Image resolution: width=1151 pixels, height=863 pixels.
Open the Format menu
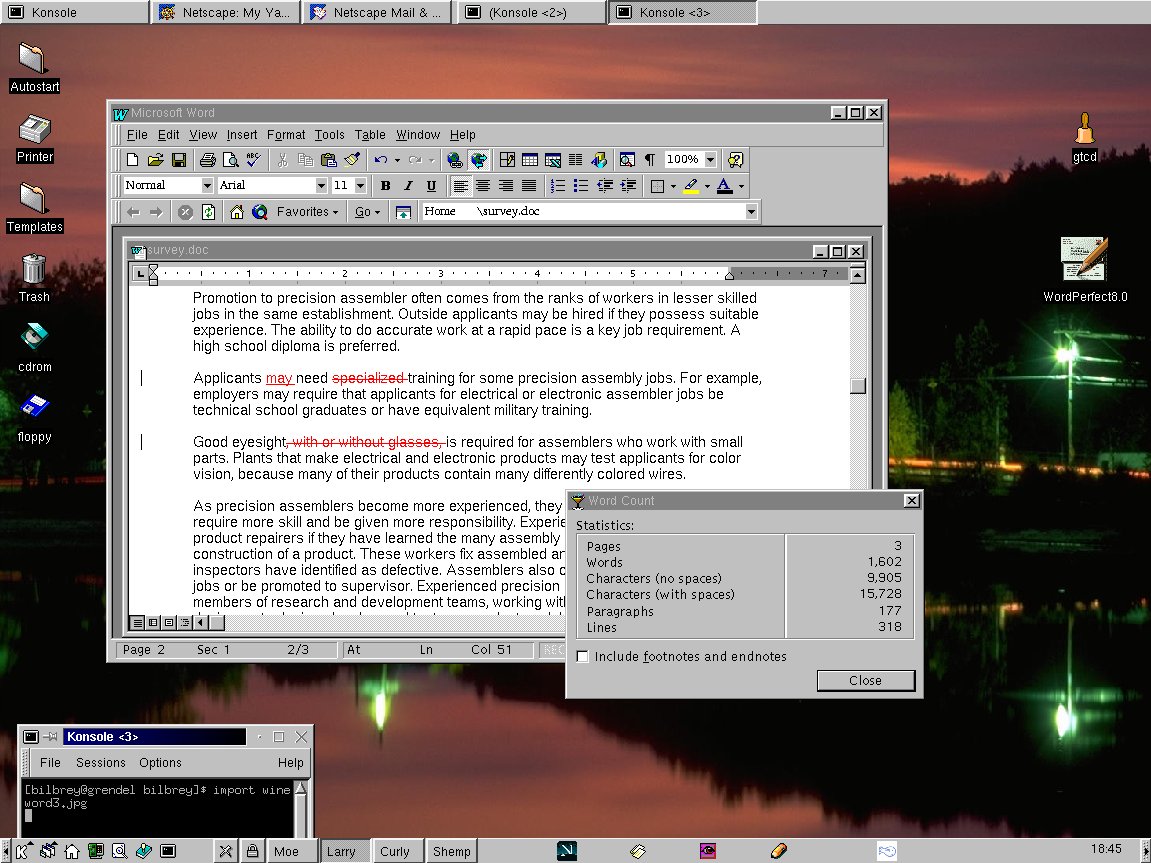286,135
